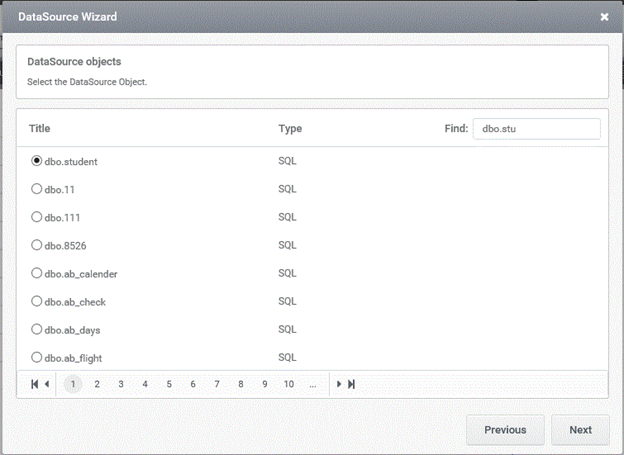This screenshot has width=624, height=455.
Task: Select the dbo.student radio button
Action: 37,161
